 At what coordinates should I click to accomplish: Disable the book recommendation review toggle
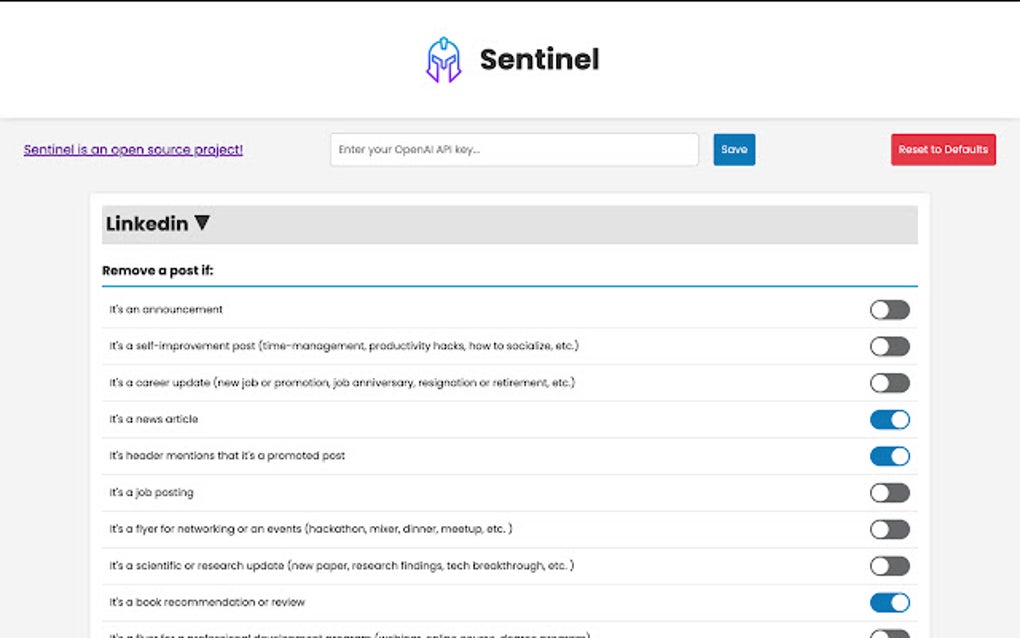889,602
